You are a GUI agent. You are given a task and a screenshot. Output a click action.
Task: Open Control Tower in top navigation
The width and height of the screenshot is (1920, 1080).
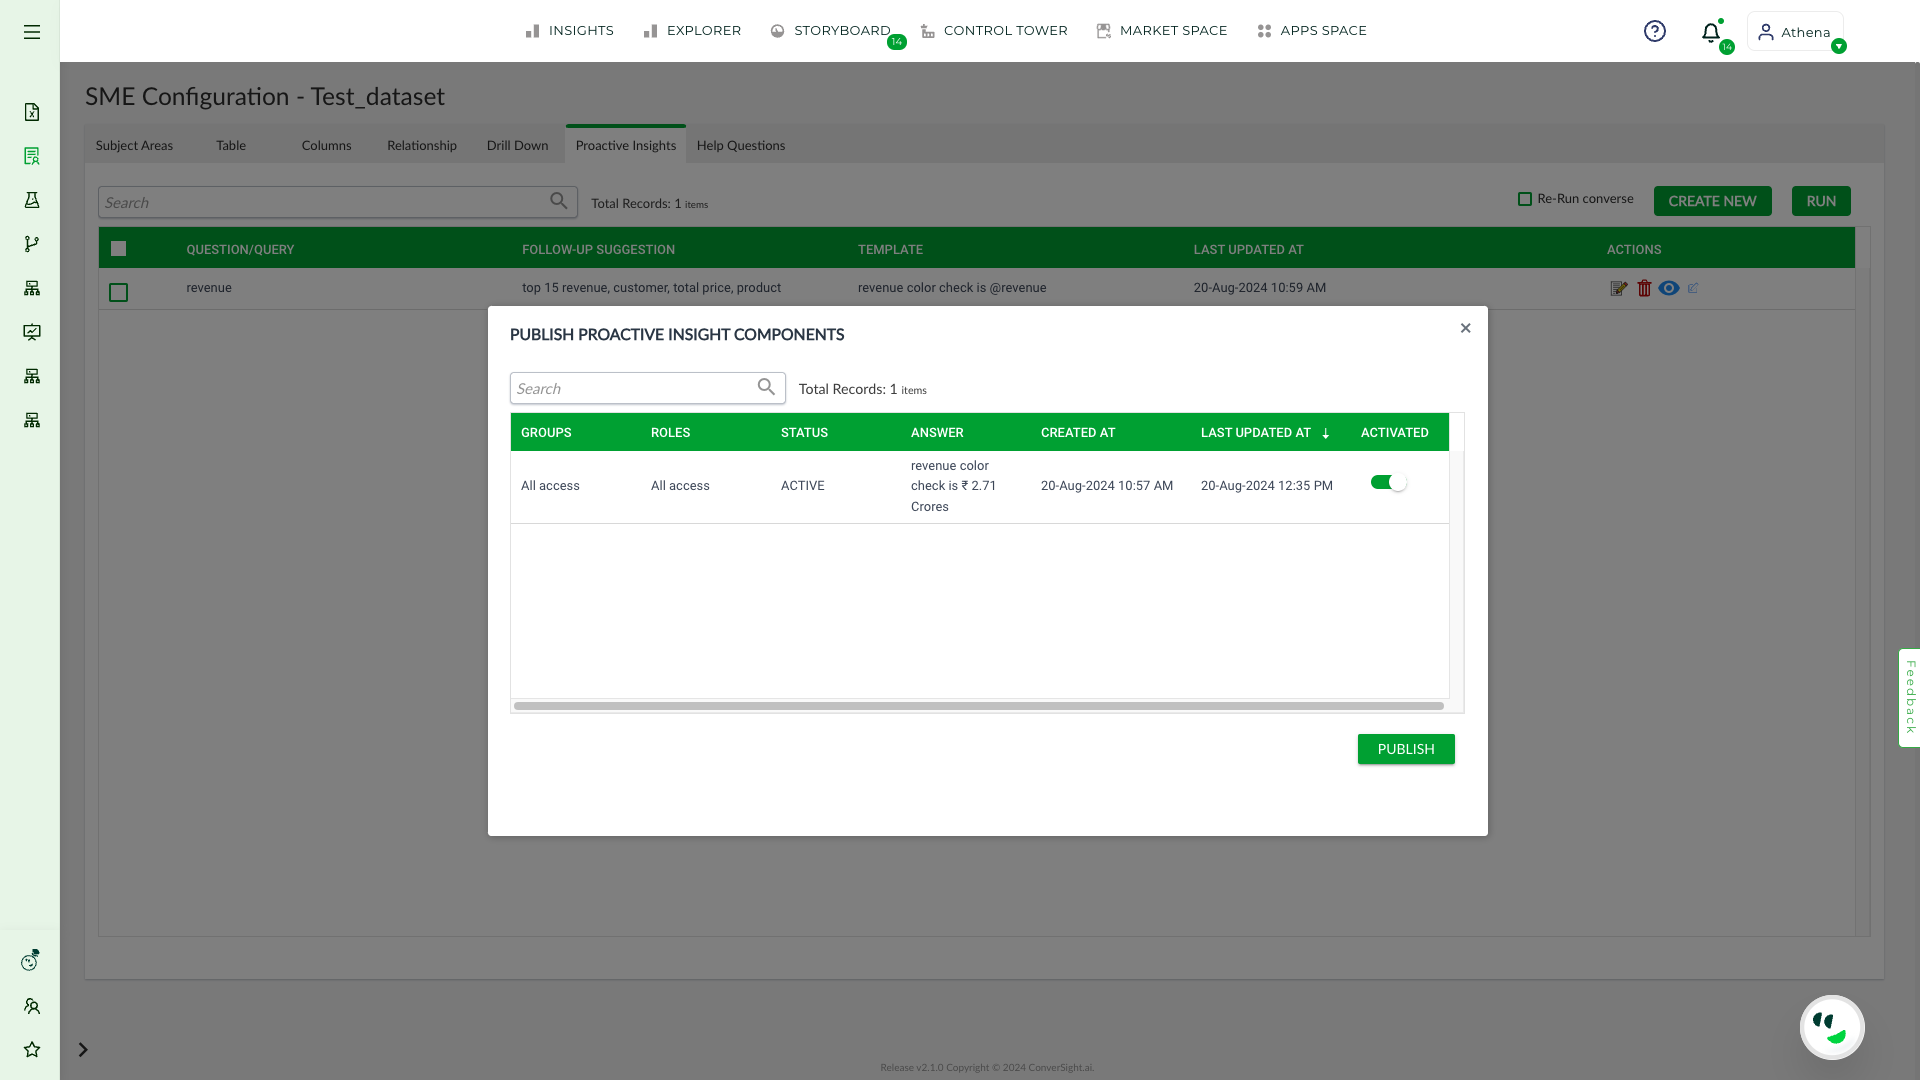click(994, 30)
